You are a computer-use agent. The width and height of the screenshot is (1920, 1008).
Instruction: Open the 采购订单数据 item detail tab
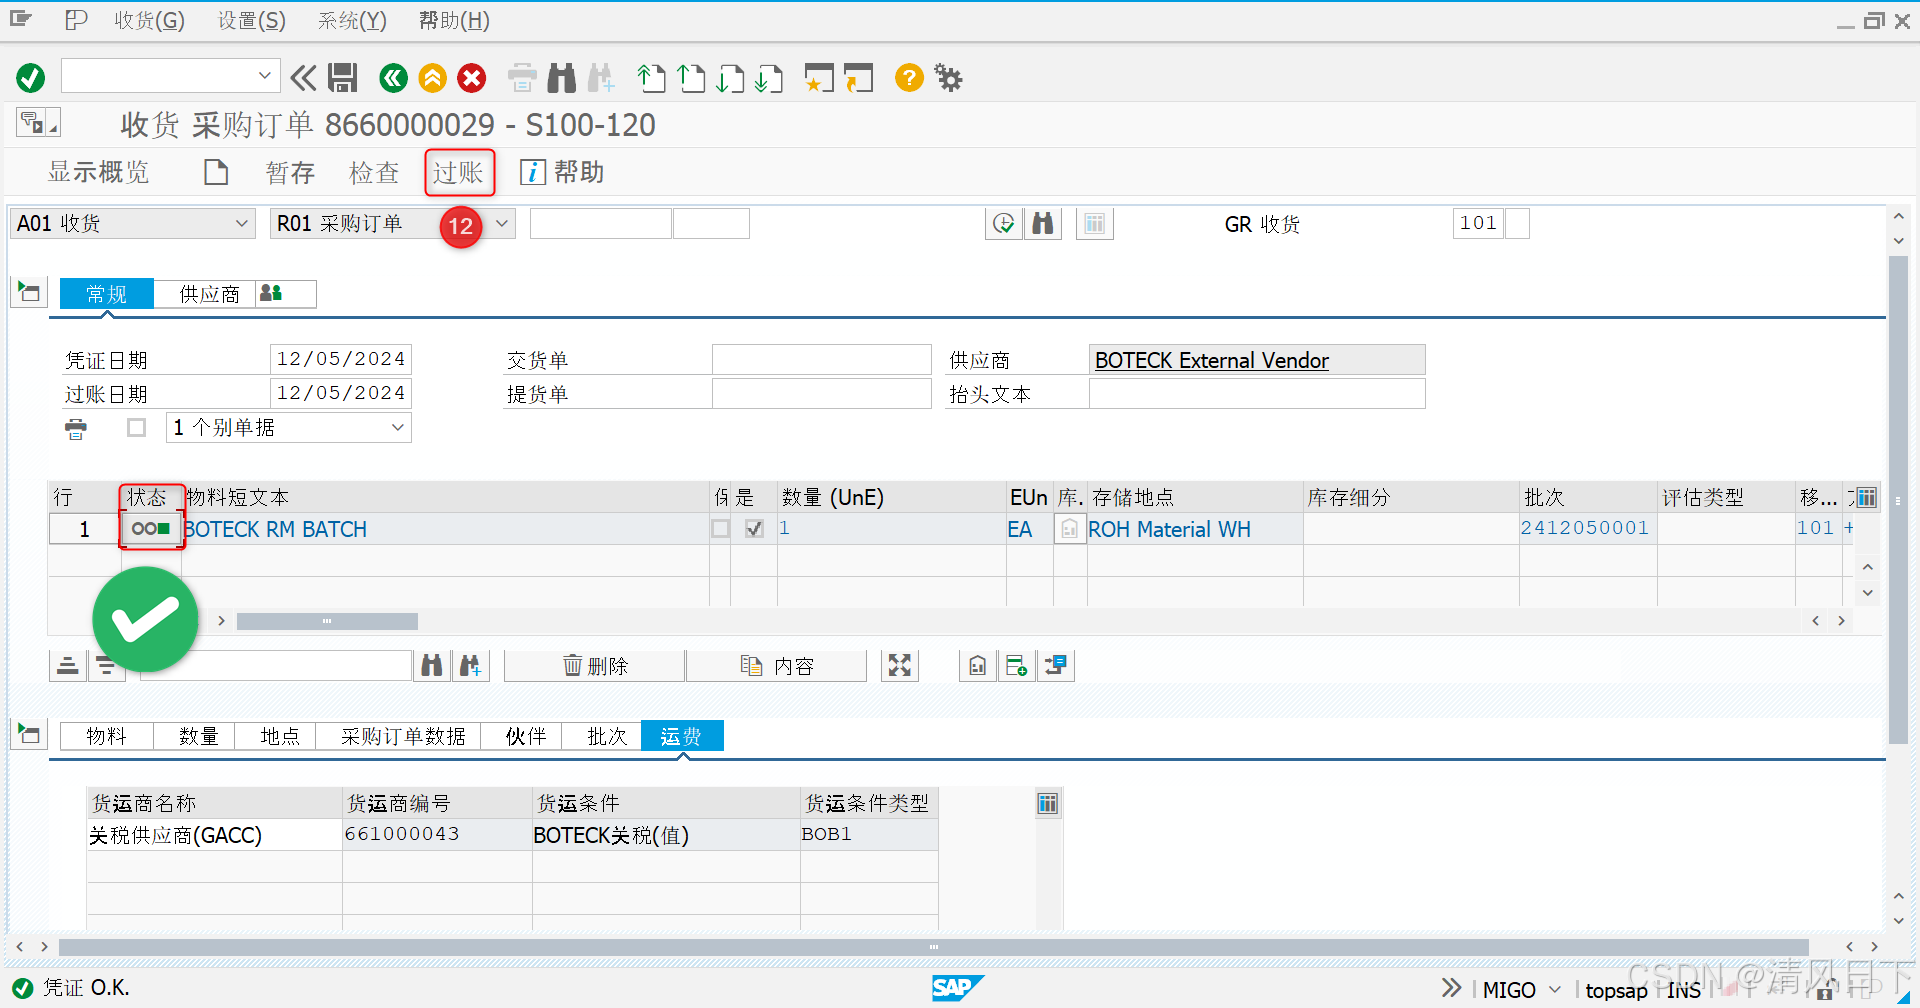coord(403,736)
